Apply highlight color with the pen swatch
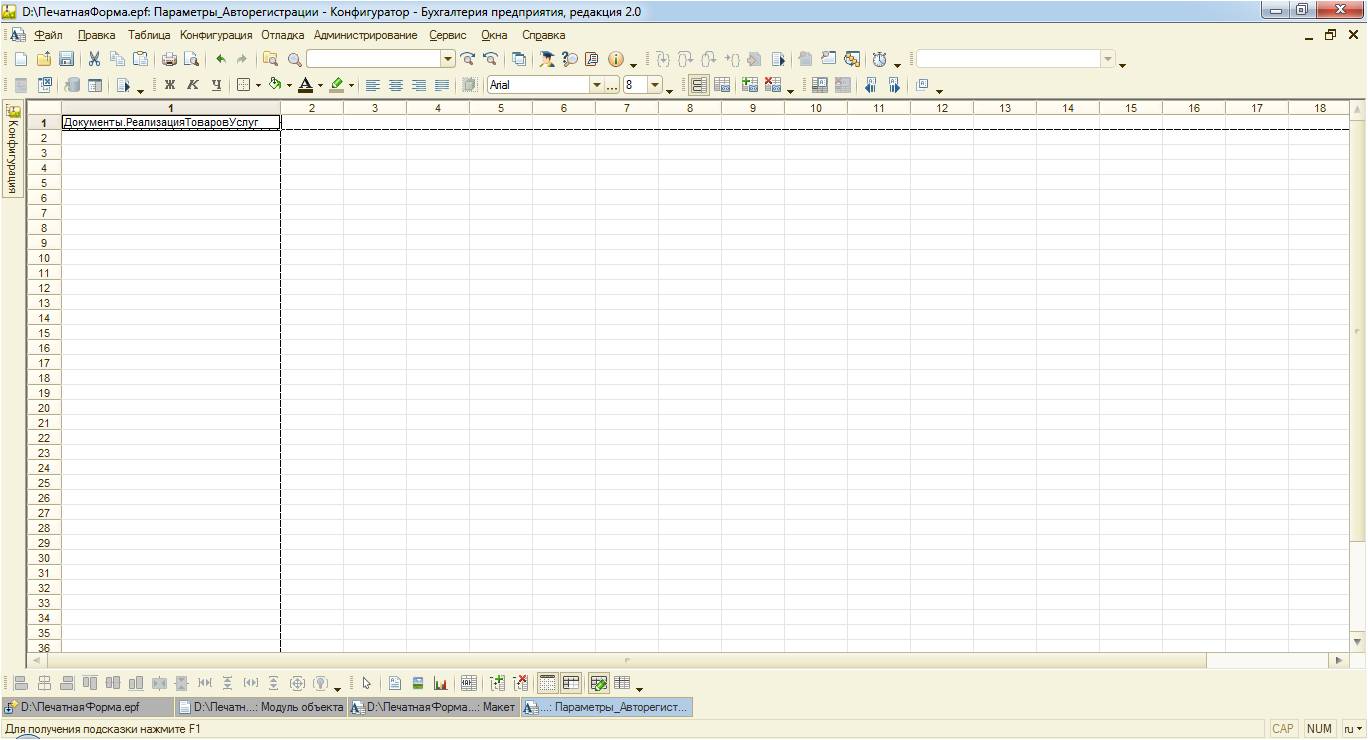 pos(337,86)
